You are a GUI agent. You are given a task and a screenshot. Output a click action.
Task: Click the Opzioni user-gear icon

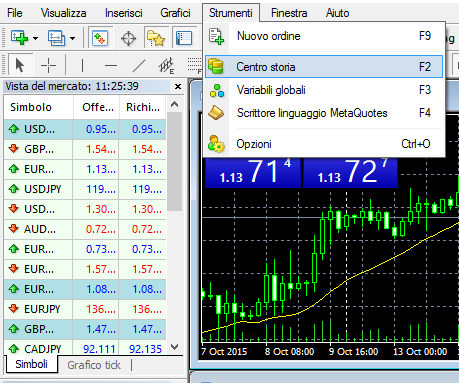click(x=216, y=144)
